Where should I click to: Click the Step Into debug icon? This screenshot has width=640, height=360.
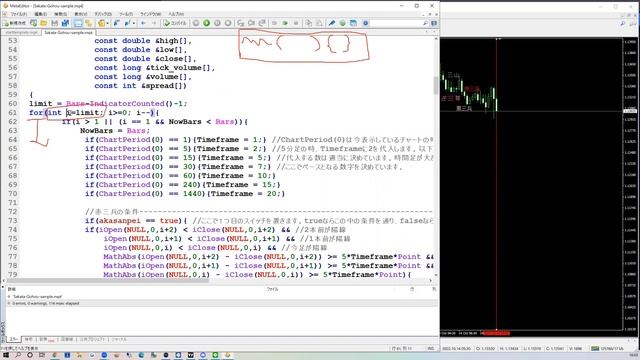(x=240, y=23)
